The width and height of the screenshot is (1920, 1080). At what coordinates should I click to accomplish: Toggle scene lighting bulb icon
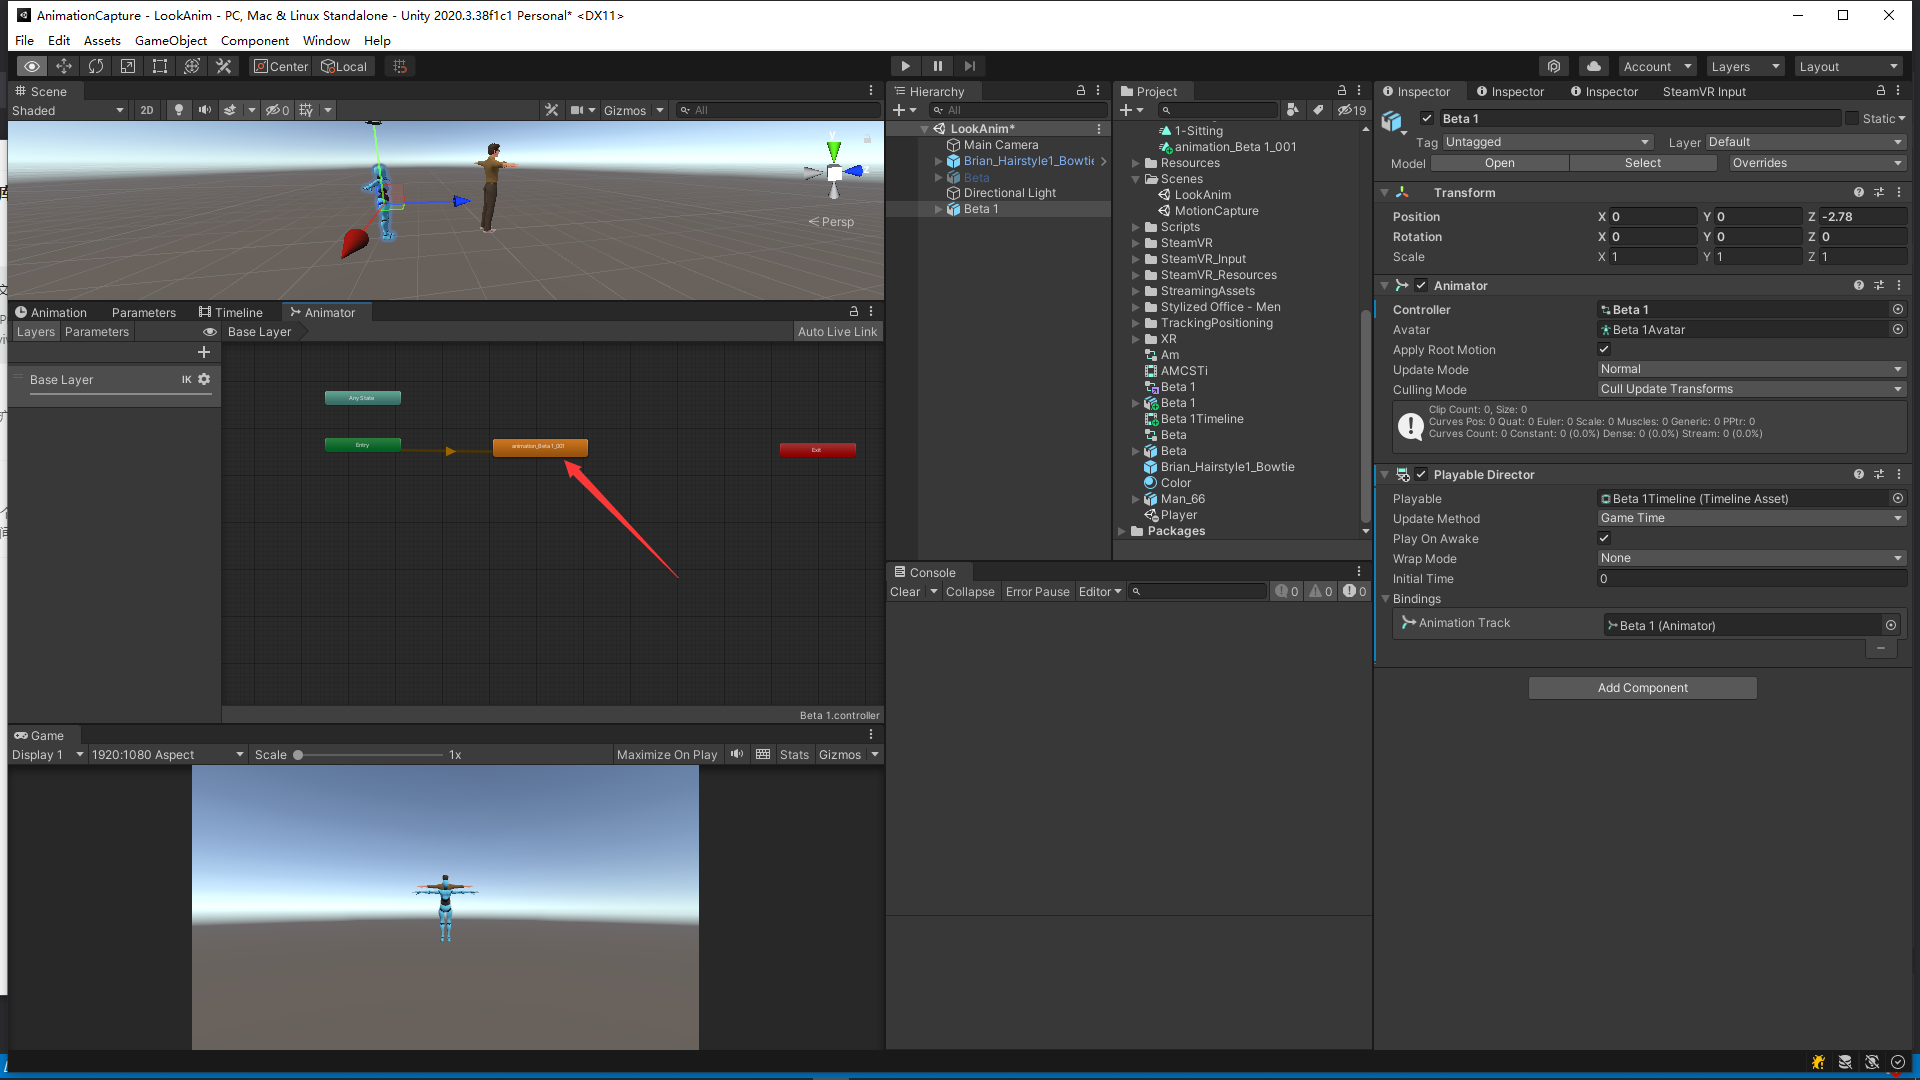pyautogui.click(x=179, y=110)
